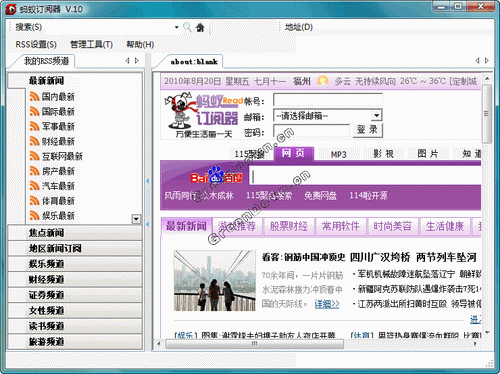Select 互联网最新 feed in the list
Viewport: 500px width, 374px height.
(62, 156)
